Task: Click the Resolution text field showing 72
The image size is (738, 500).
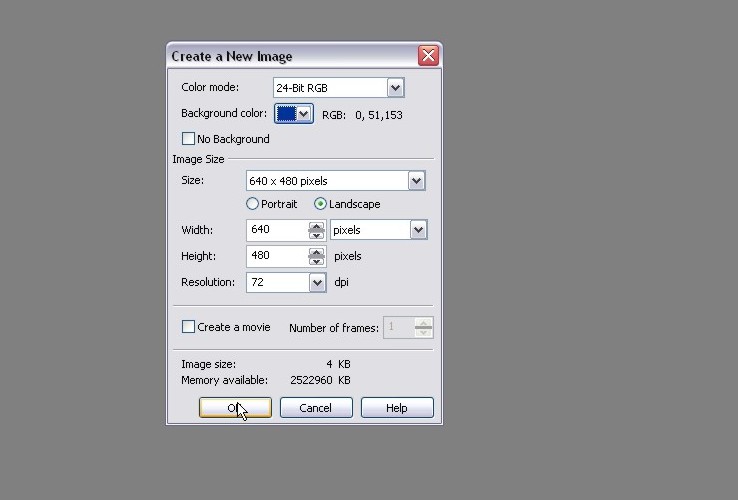Action: (277, 283)
